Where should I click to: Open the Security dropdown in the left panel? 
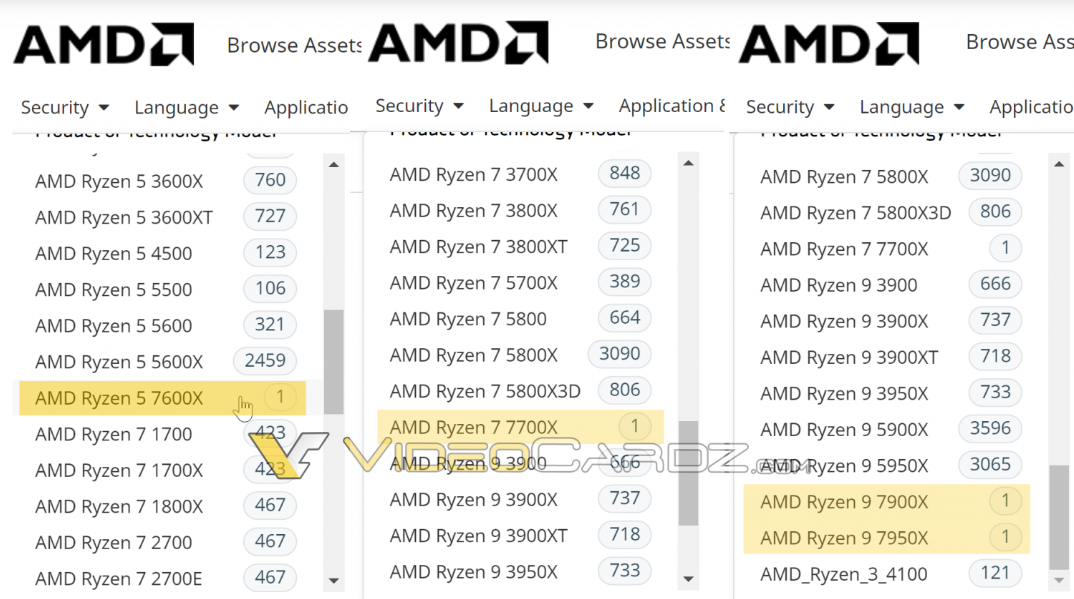65,107
